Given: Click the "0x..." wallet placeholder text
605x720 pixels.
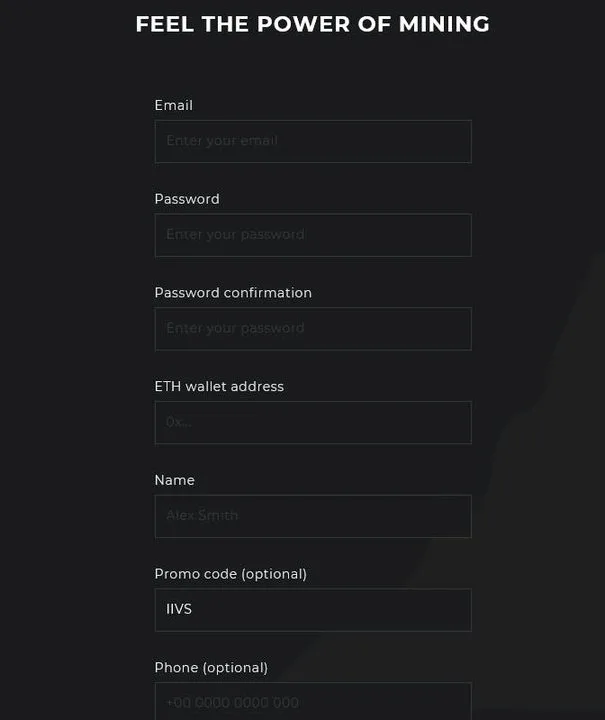Looking at the screenshot, I should click(x=178, y=422).
